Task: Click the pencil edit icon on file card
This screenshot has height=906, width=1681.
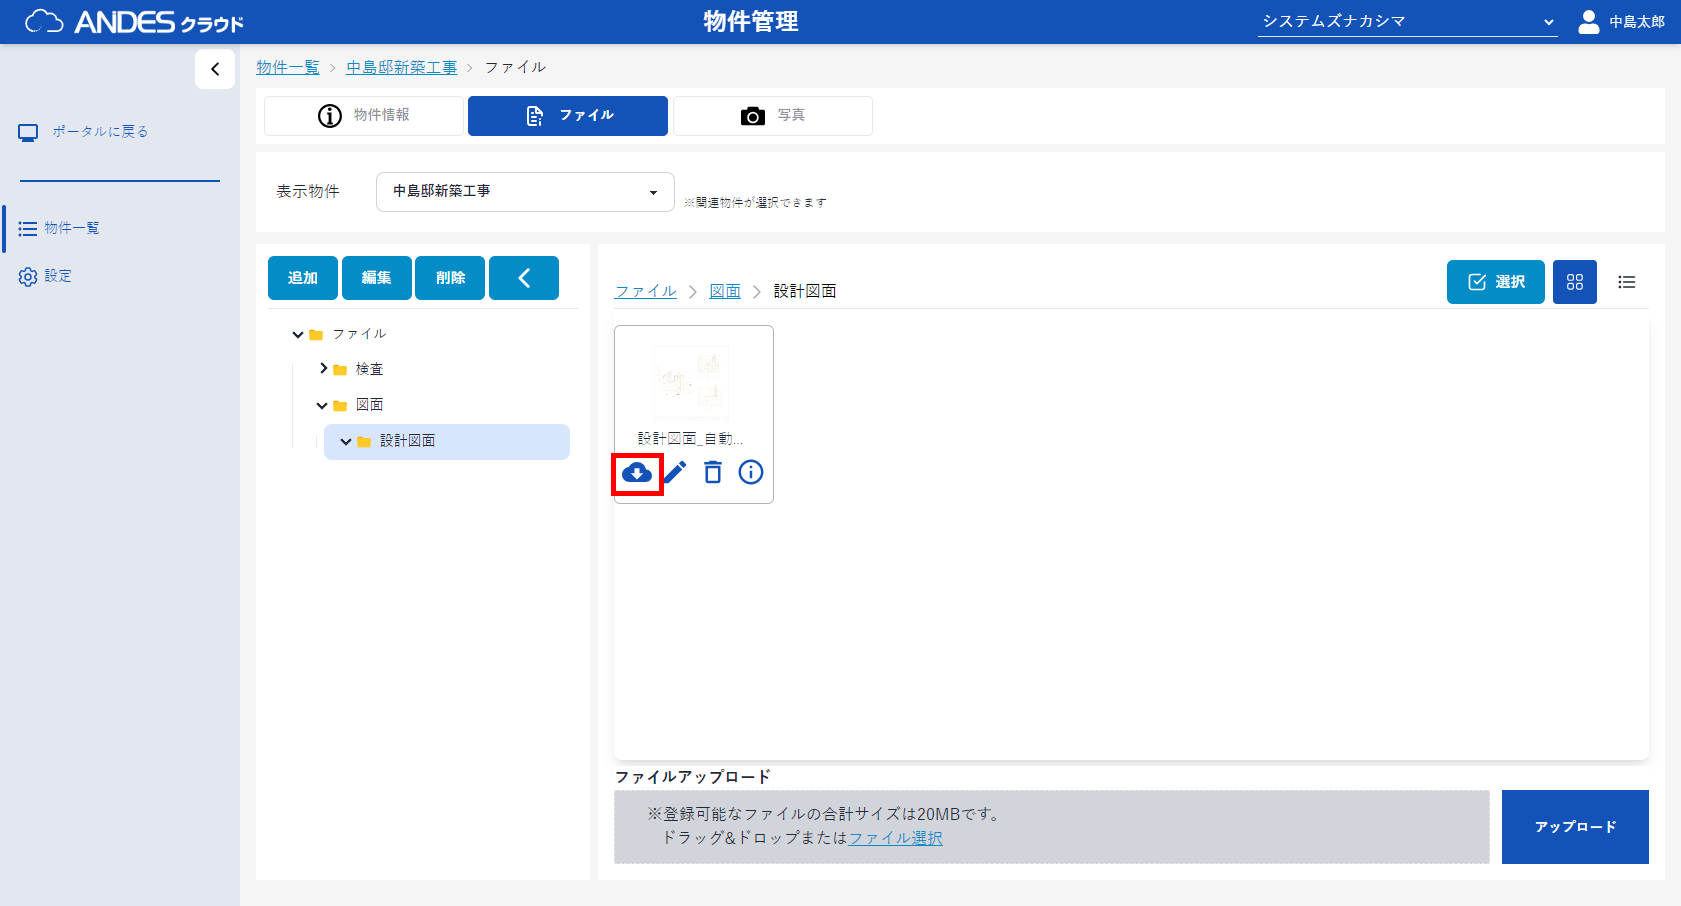Action: (x=675, y=472)
